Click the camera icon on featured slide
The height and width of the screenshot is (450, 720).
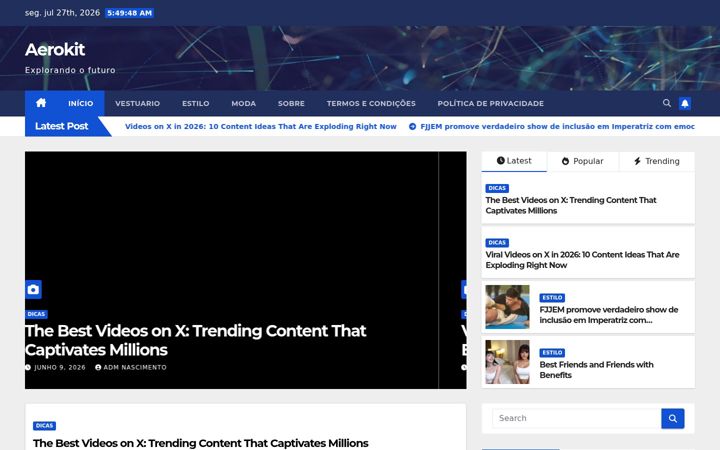(33, 289)
